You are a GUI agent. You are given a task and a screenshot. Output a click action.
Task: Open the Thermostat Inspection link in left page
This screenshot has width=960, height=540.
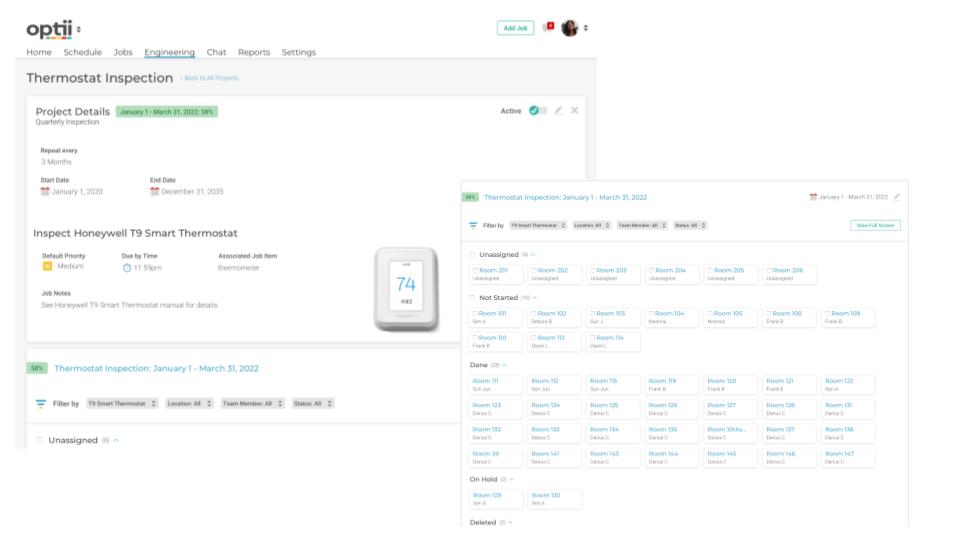click(156, 368)
